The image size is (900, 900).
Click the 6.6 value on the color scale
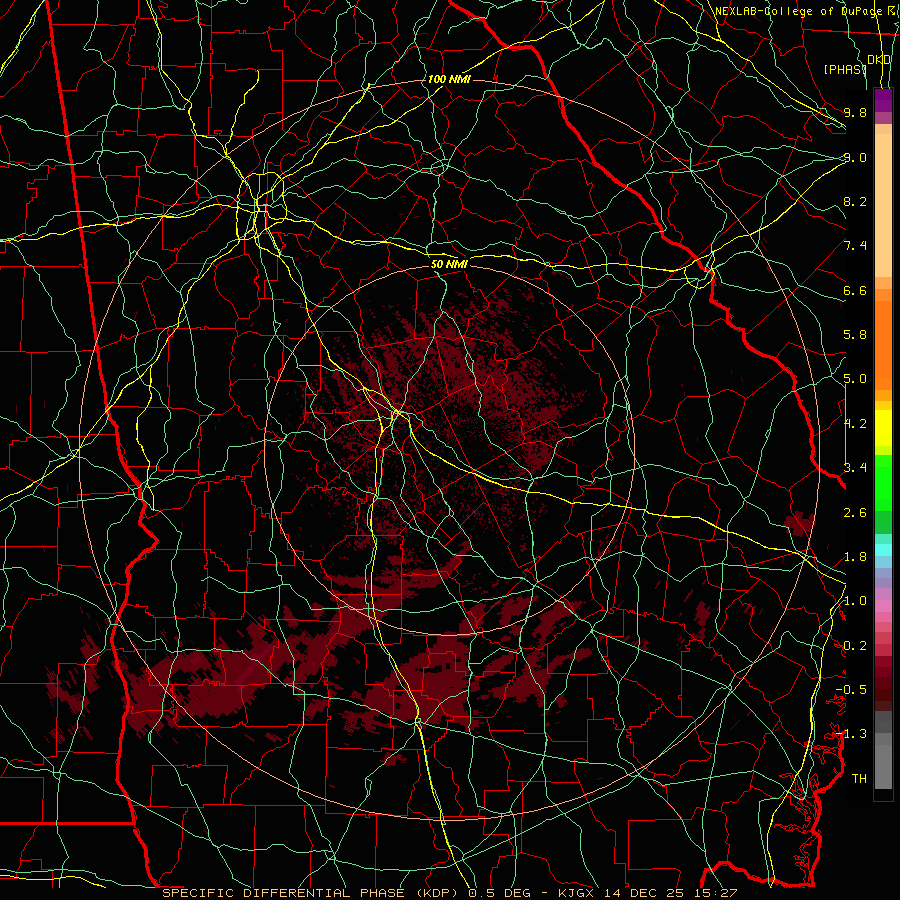tap(855, 290)
